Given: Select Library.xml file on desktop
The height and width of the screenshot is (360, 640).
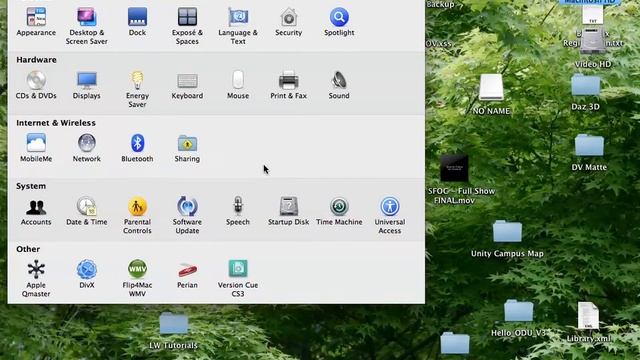Looking at the screenshot, I should tap(588, 316).
